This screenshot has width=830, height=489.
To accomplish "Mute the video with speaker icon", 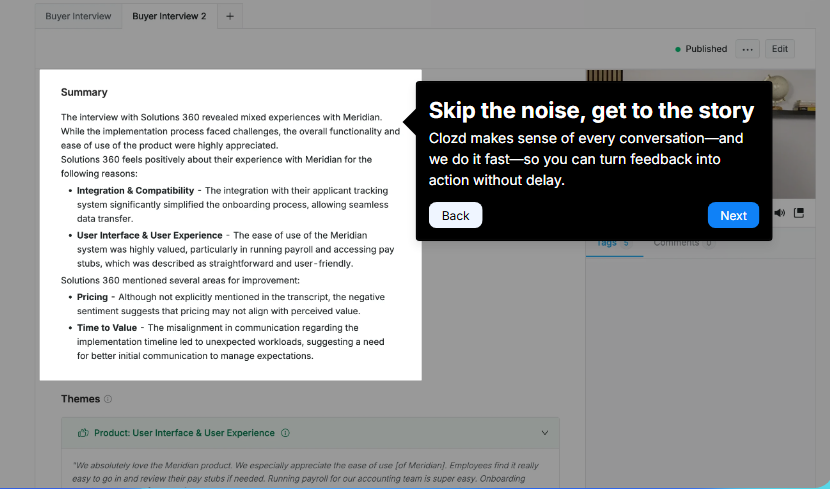I will (x=780, y=213).
